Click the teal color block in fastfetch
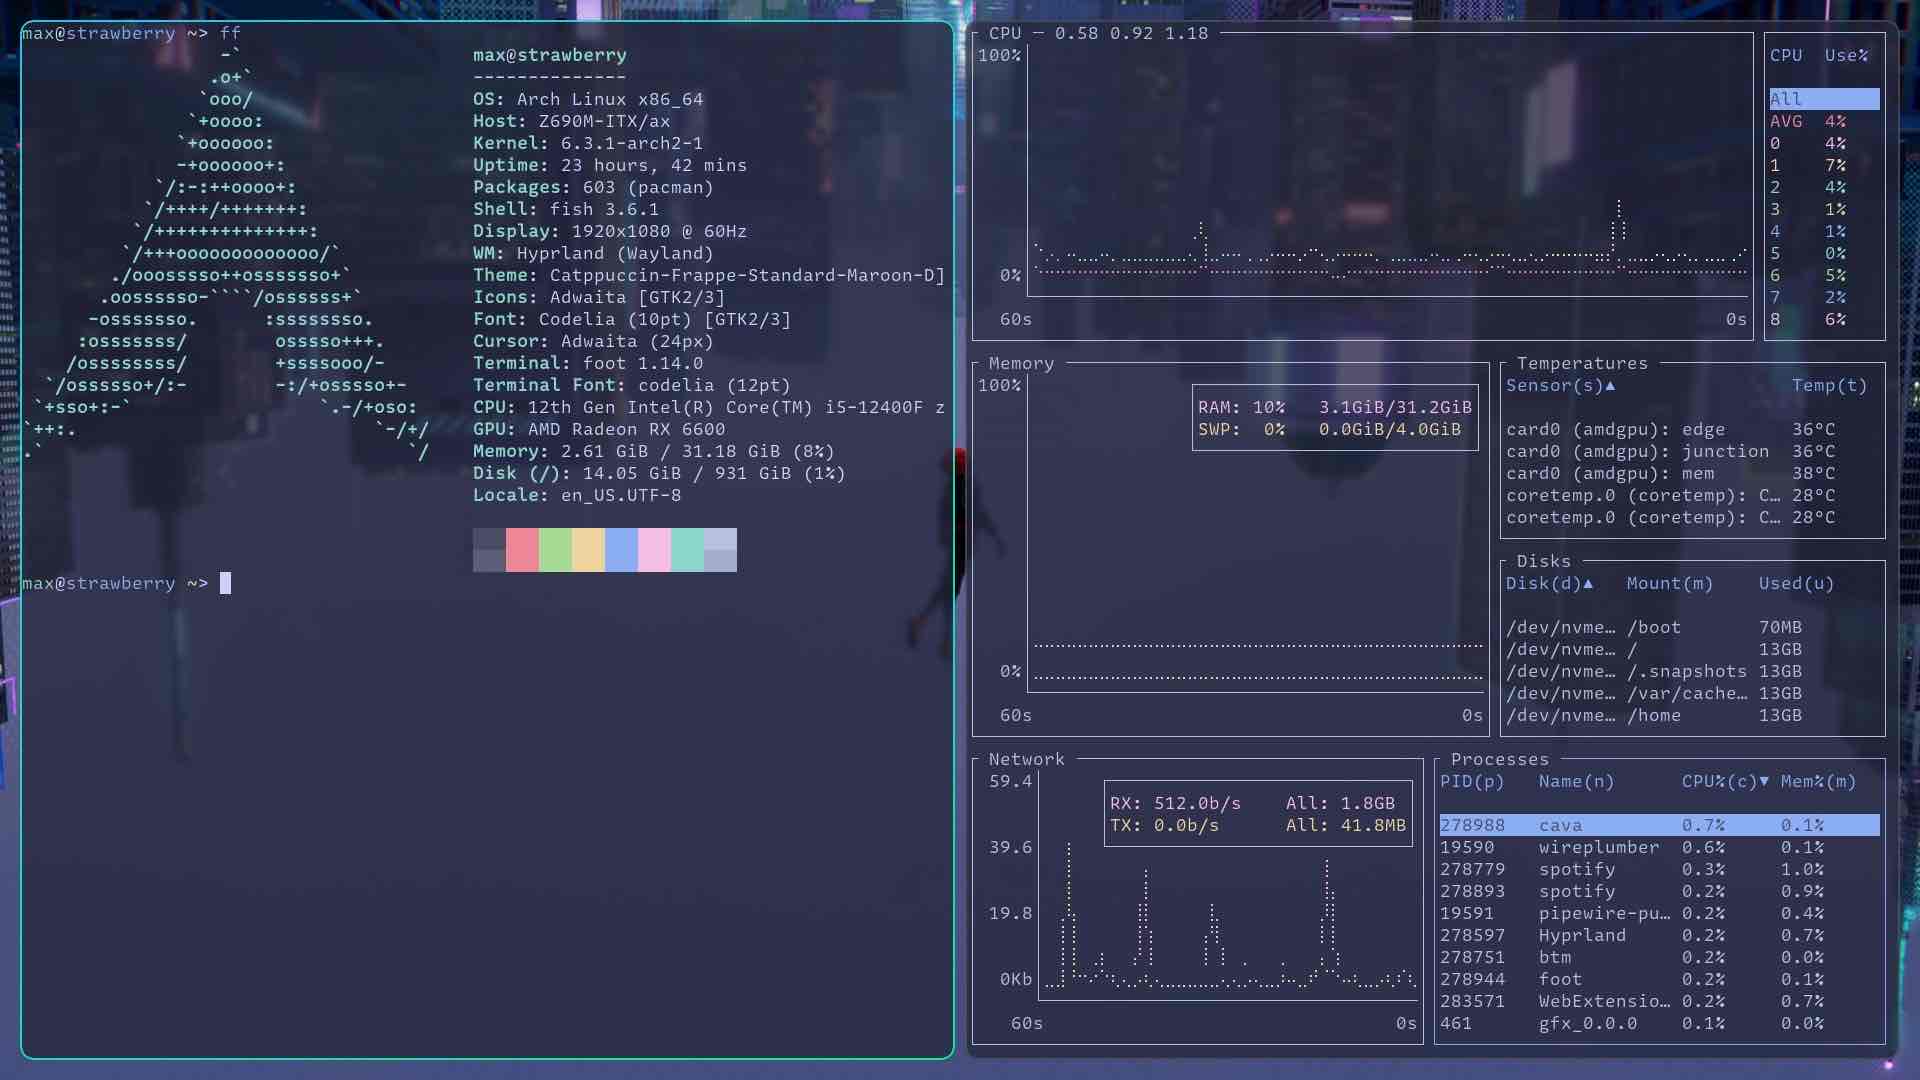The image size is (1920, 1080). click(x=687, y=550)
